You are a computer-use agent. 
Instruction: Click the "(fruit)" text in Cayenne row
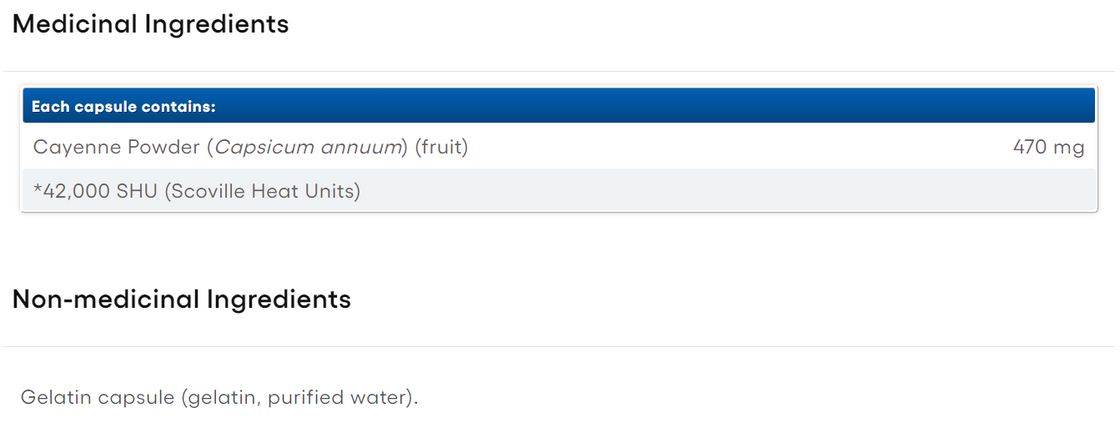(441, 148)
